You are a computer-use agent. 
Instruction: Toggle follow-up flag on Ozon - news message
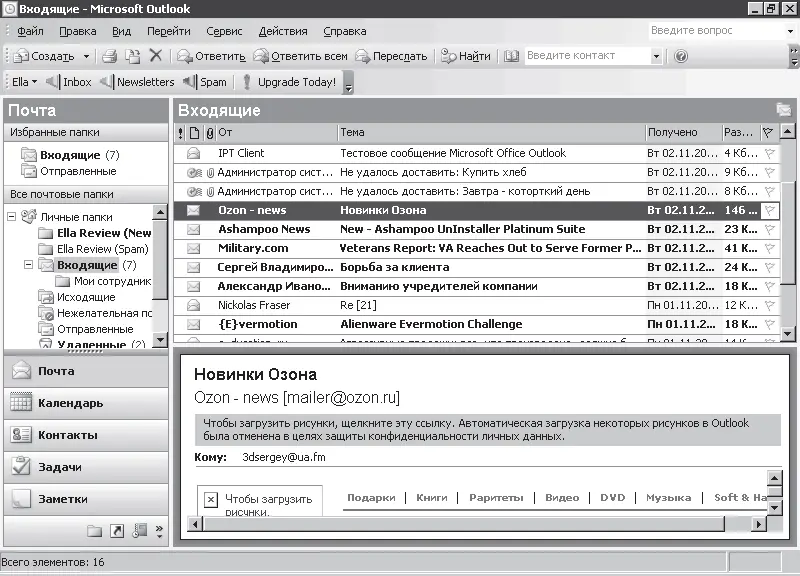(768, 211)
